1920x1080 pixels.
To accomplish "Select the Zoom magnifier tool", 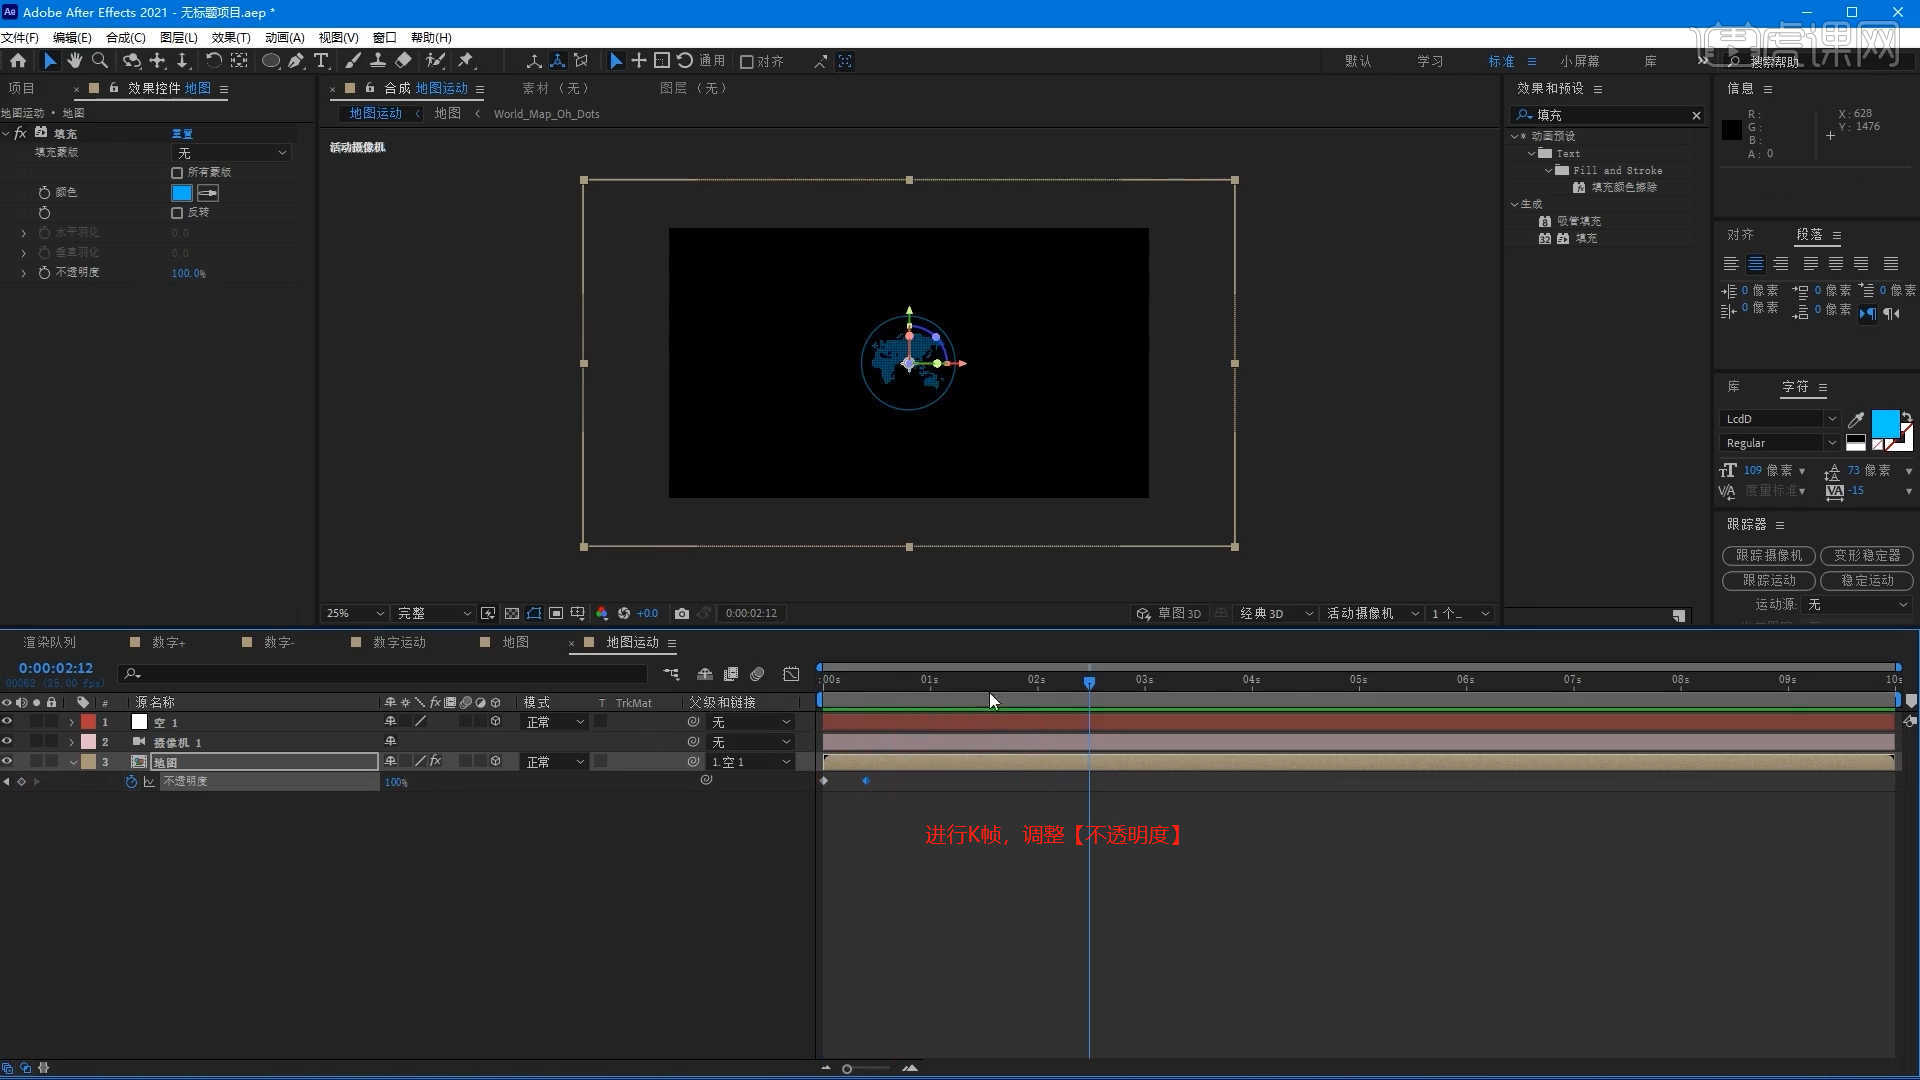I will 100,61.
